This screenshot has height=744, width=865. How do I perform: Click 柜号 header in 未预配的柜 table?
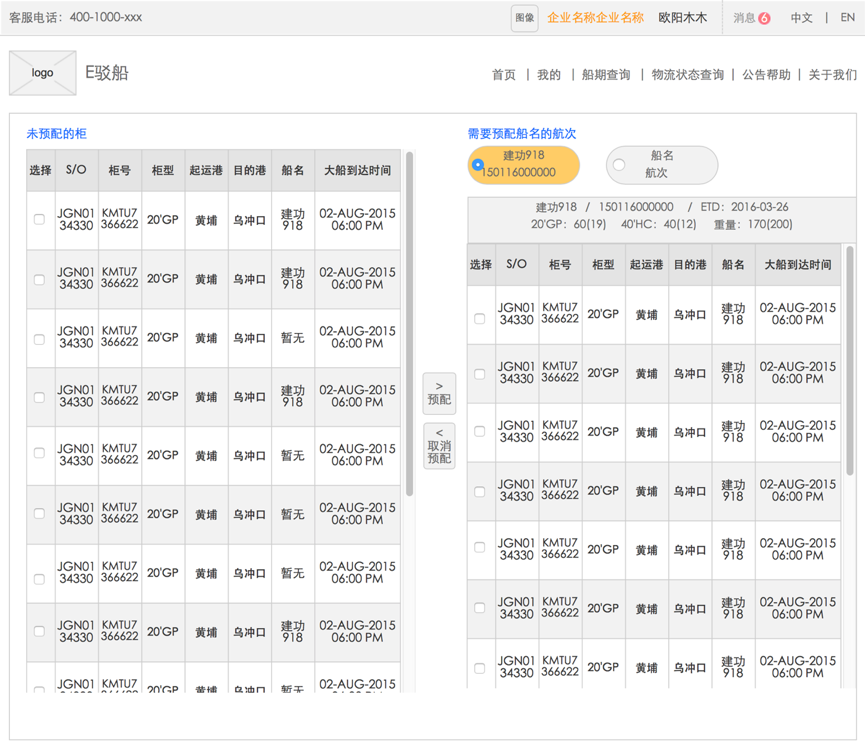pyautogui.click(x=120, y=170)
